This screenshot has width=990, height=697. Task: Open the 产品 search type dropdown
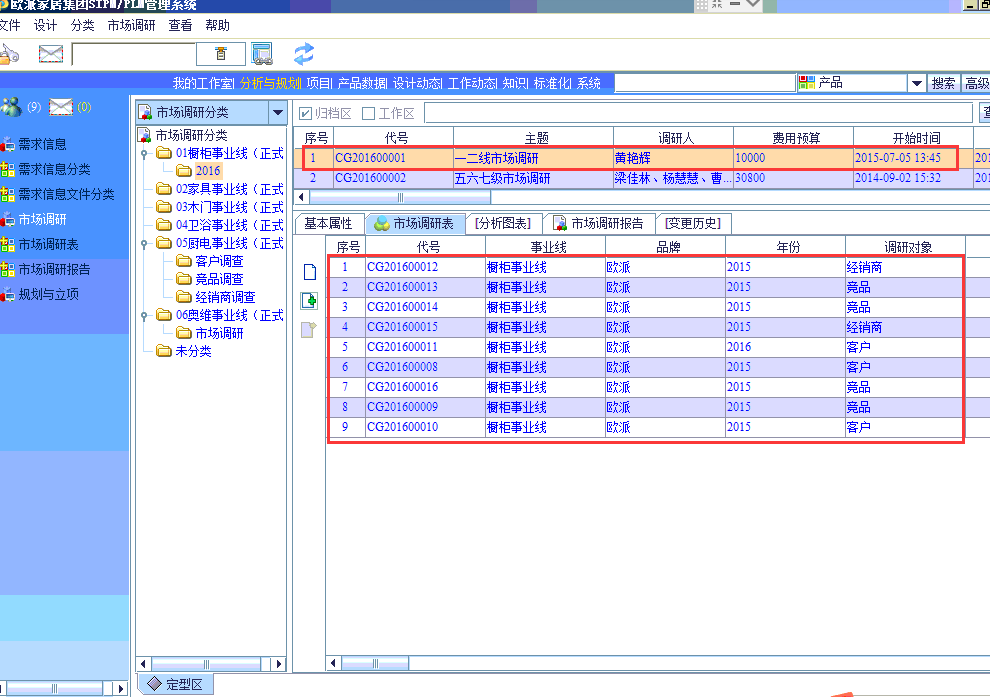916,83
